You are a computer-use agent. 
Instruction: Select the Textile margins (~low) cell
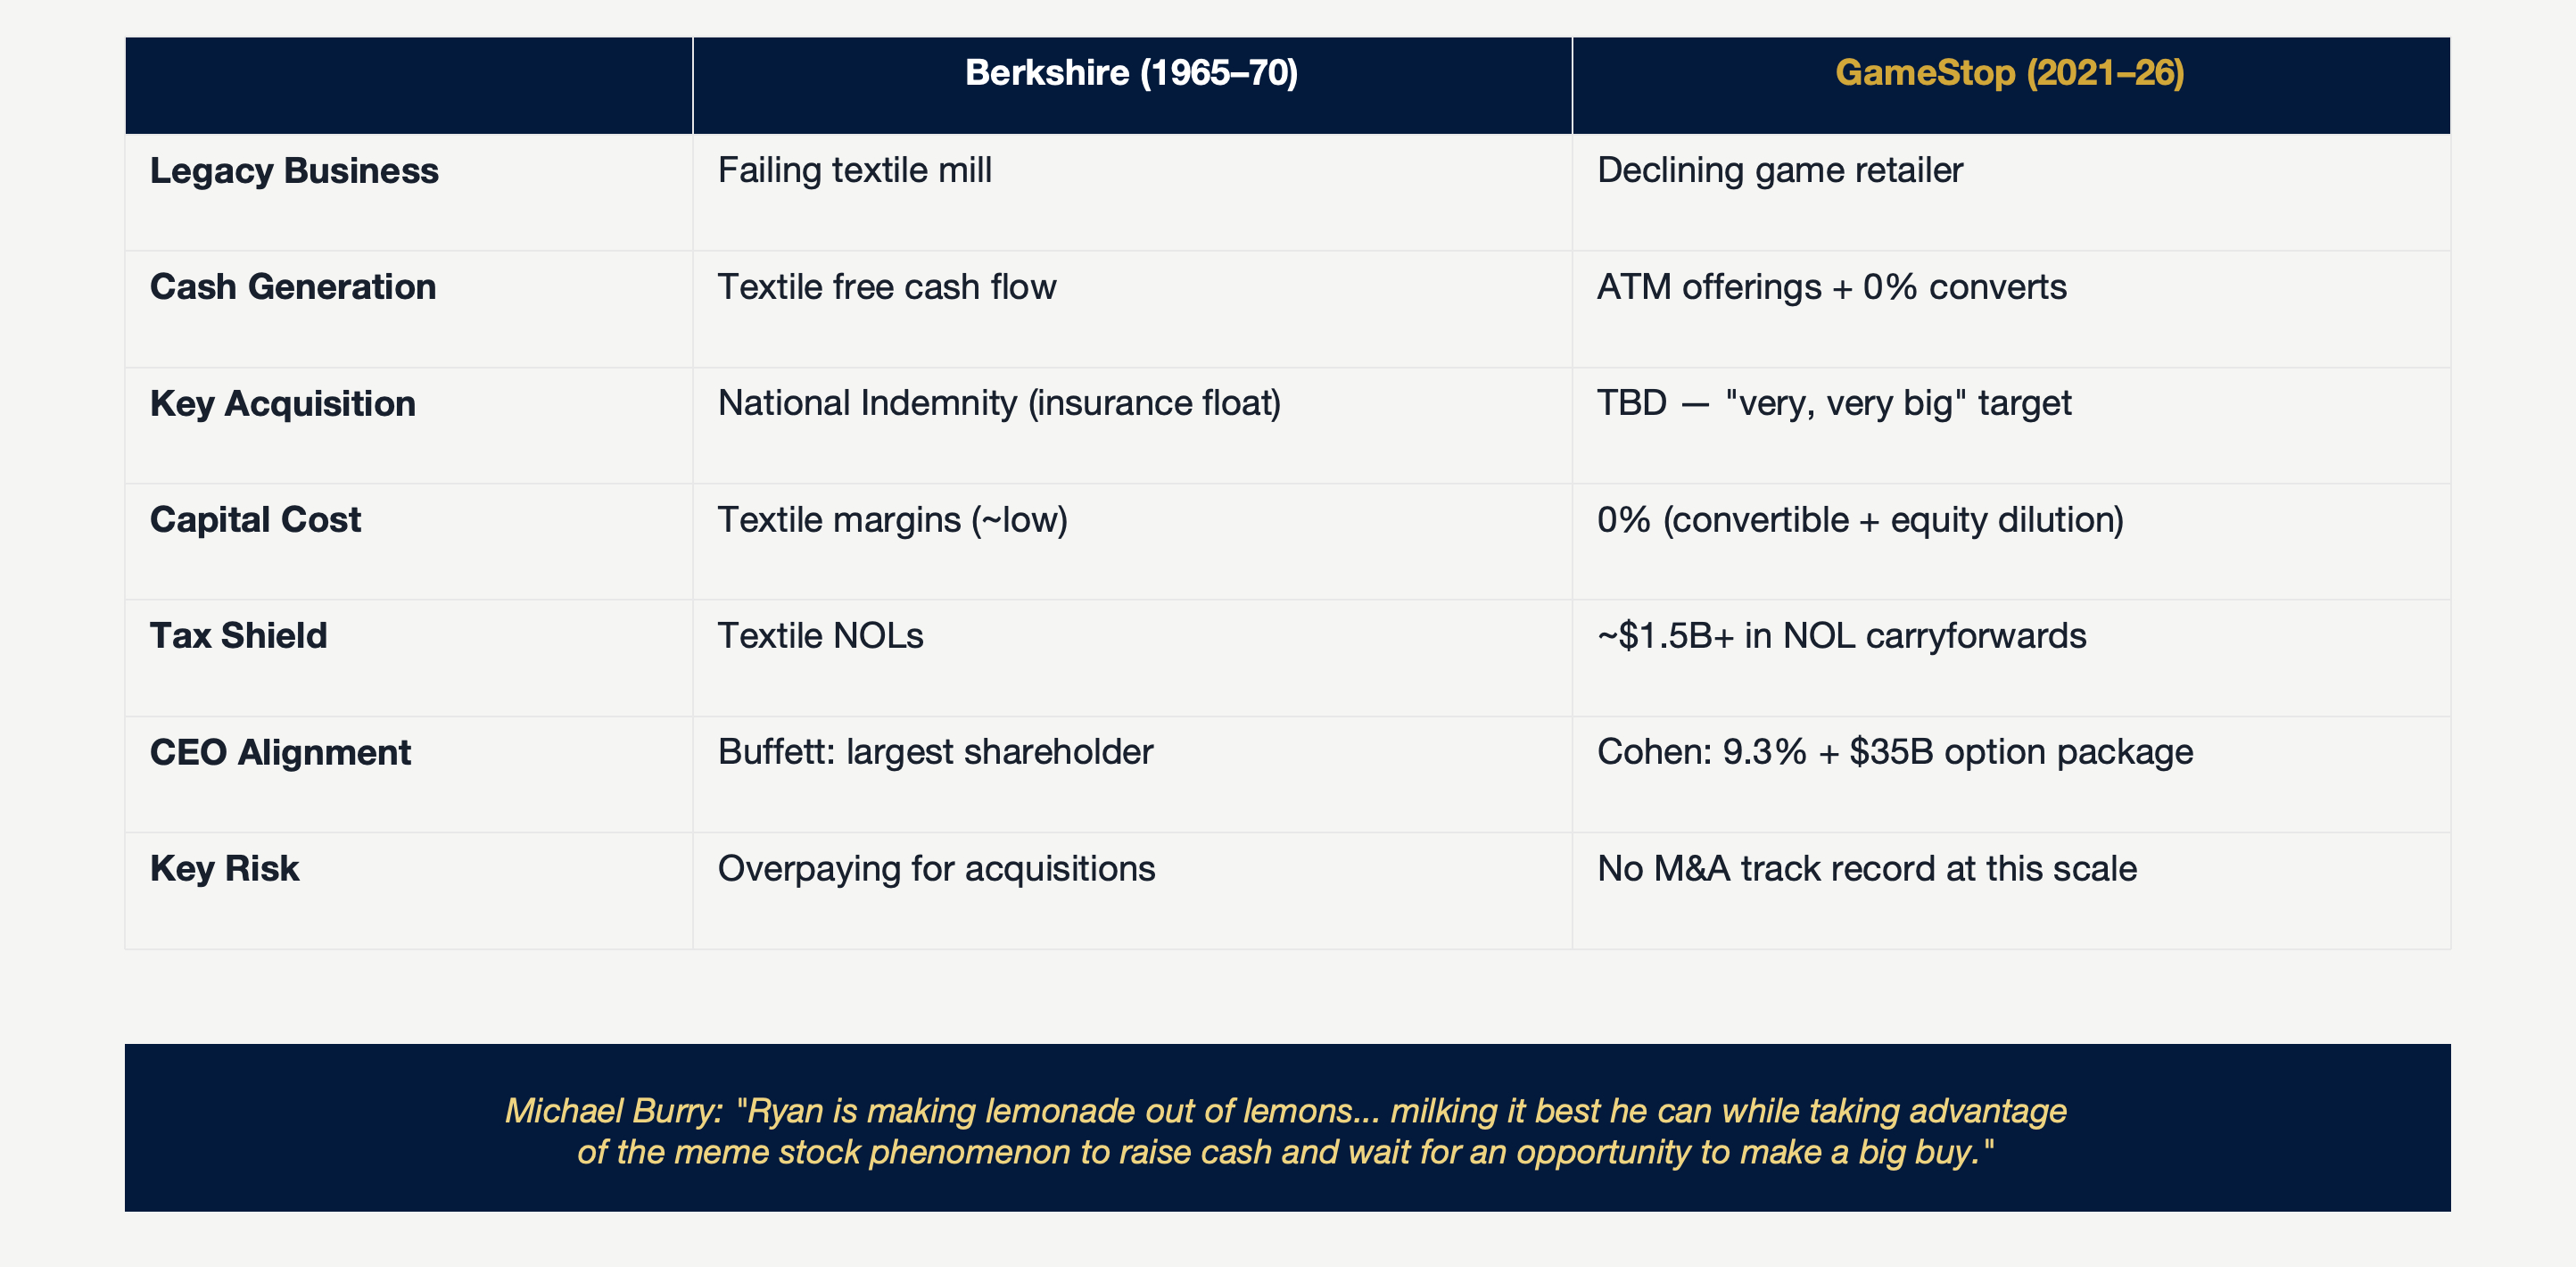892,520
